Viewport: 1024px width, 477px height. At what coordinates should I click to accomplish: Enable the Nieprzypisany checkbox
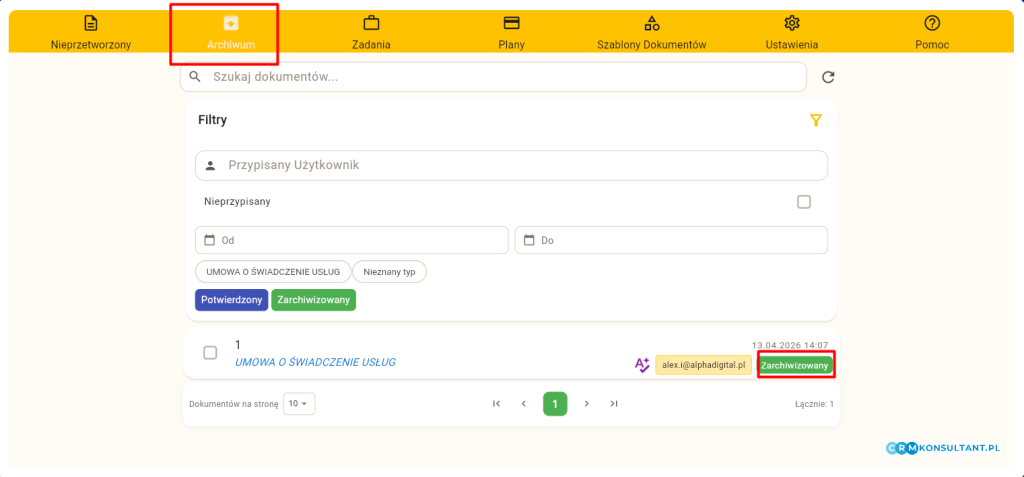(804, 201)
